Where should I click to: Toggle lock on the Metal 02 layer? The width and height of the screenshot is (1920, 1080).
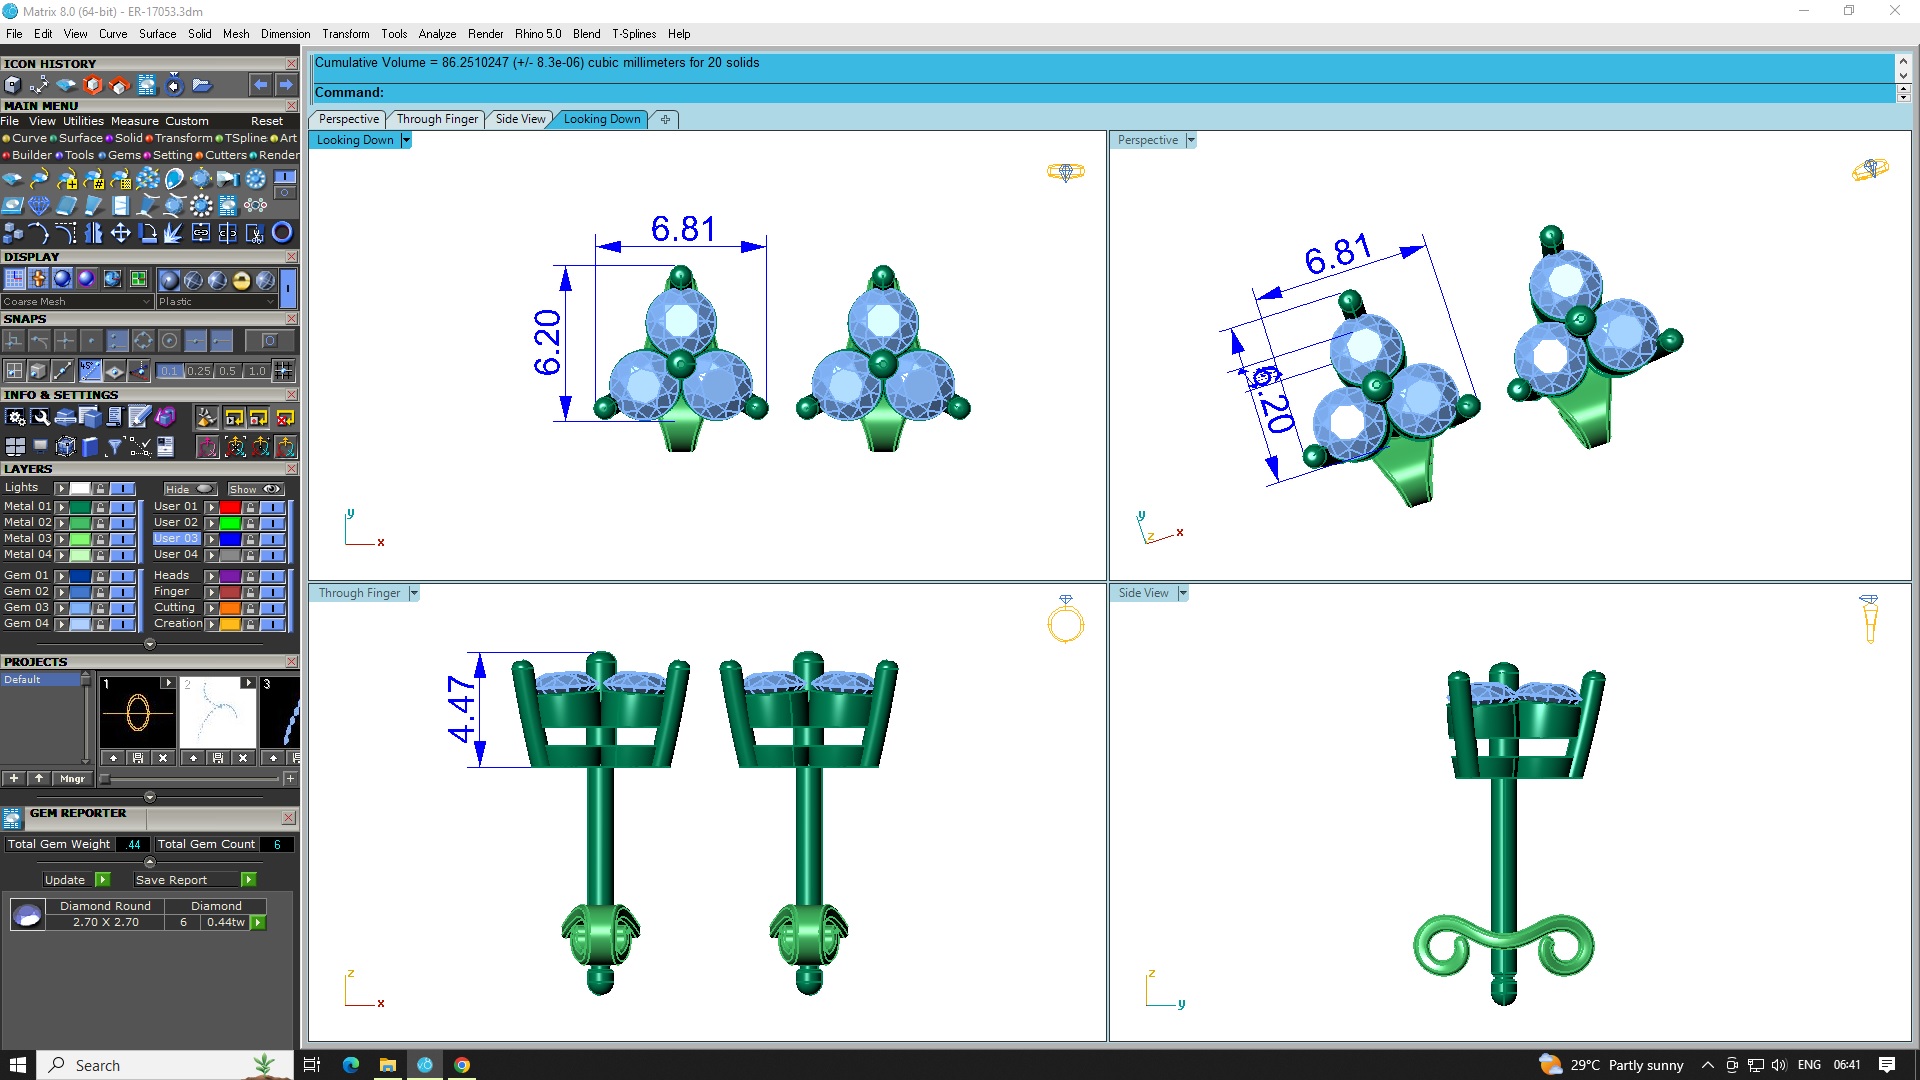tap(100, 523)
